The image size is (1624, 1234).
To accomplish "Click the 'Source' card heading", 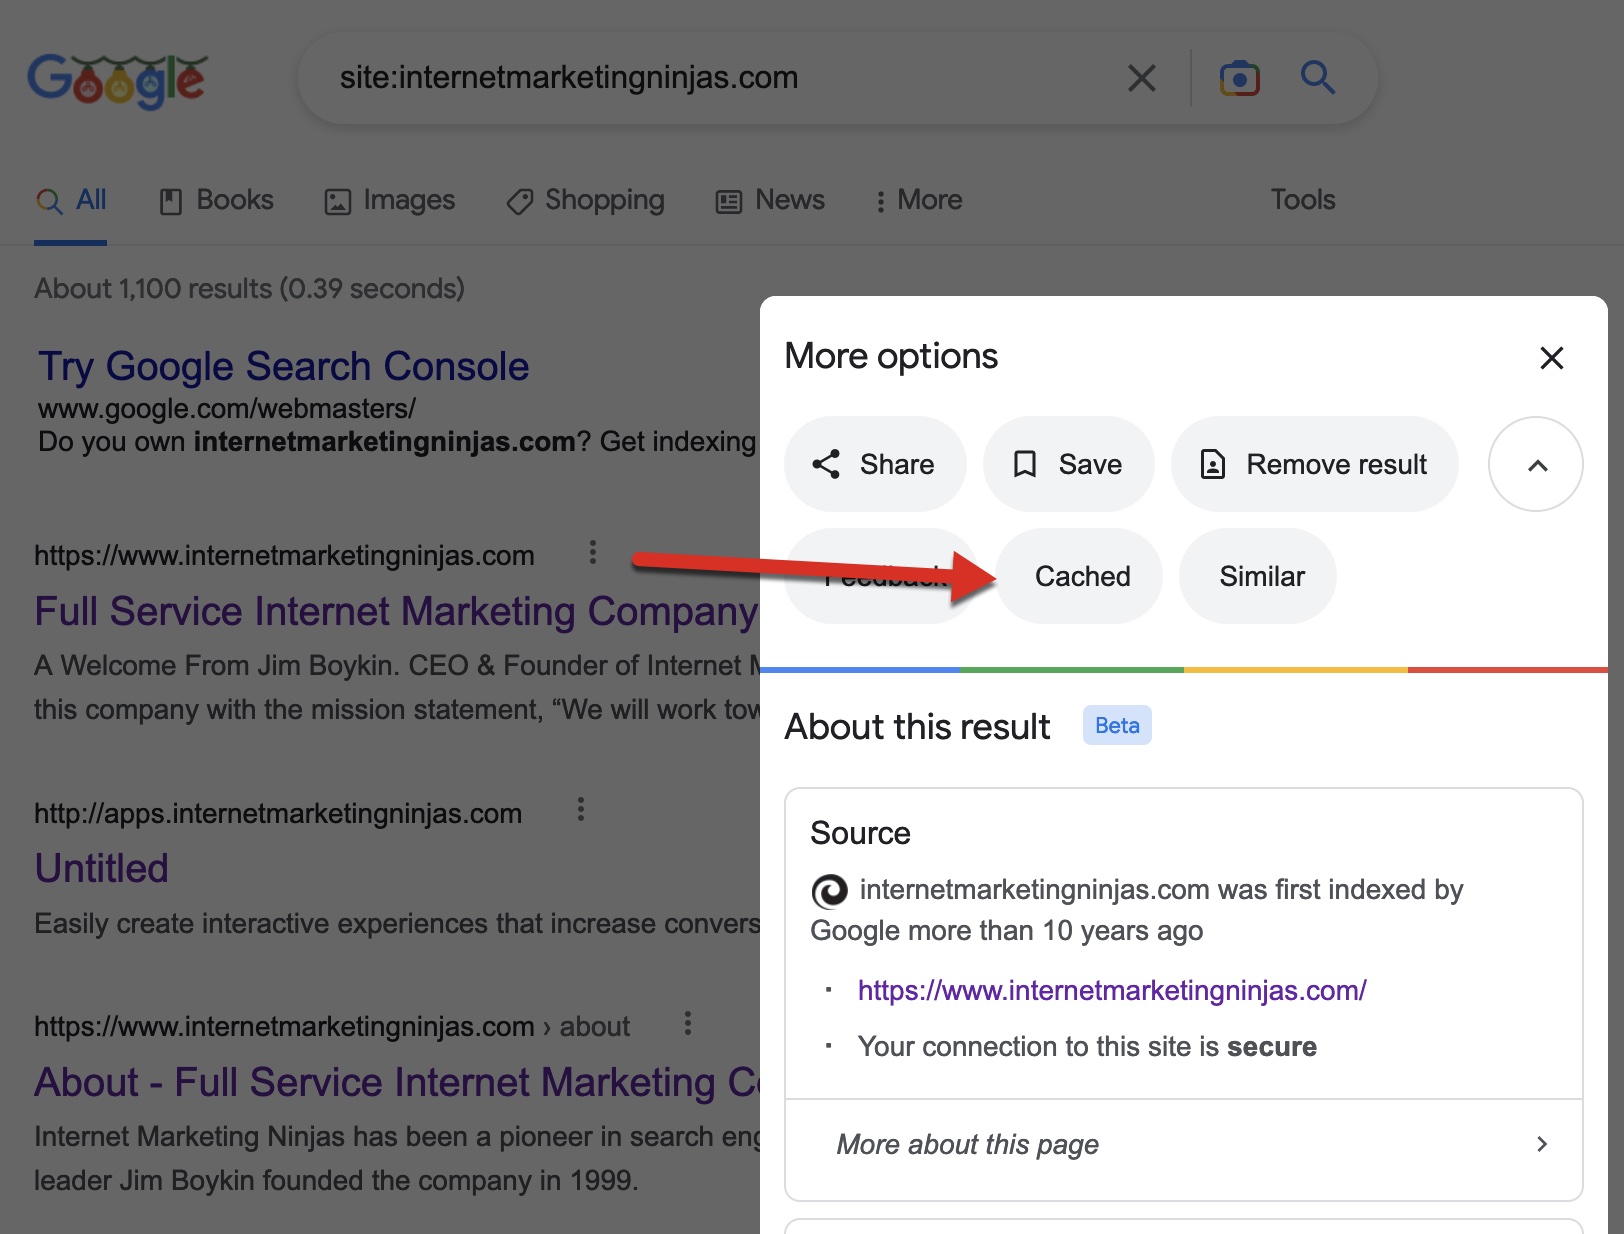I will 860,833.
